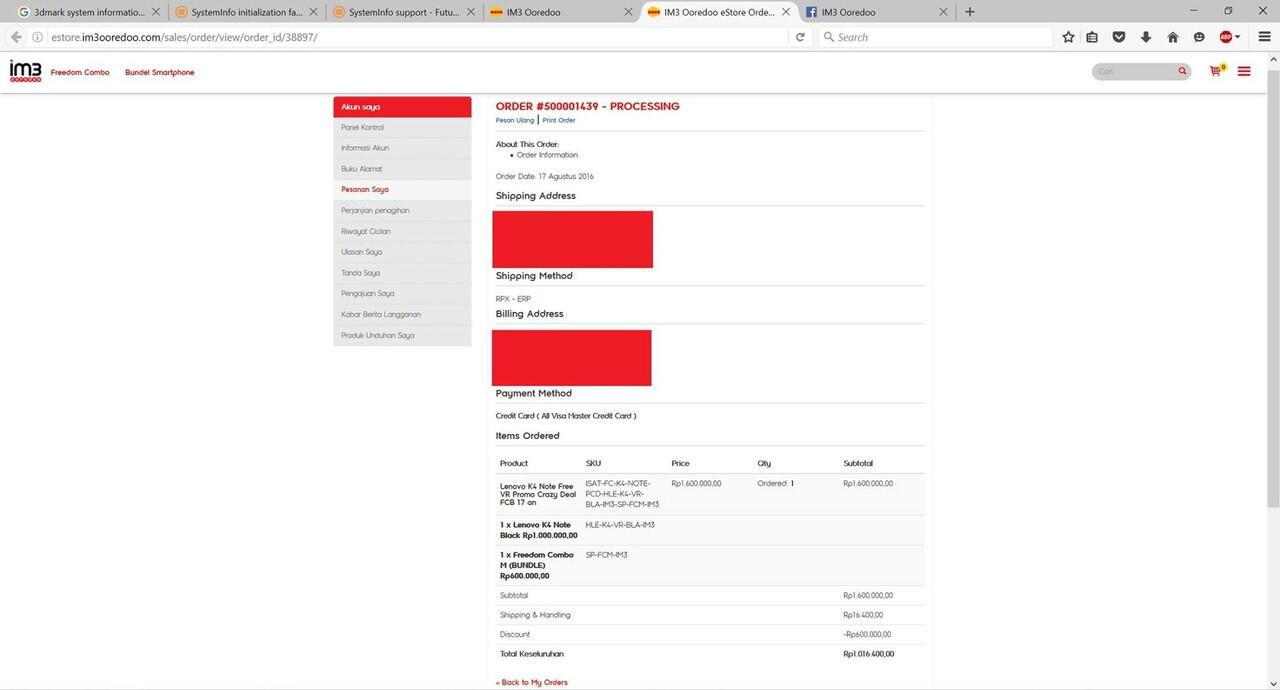The image size is (1280, 690).
Task: Open a new tab with plus button
Action: click(970, 12)
